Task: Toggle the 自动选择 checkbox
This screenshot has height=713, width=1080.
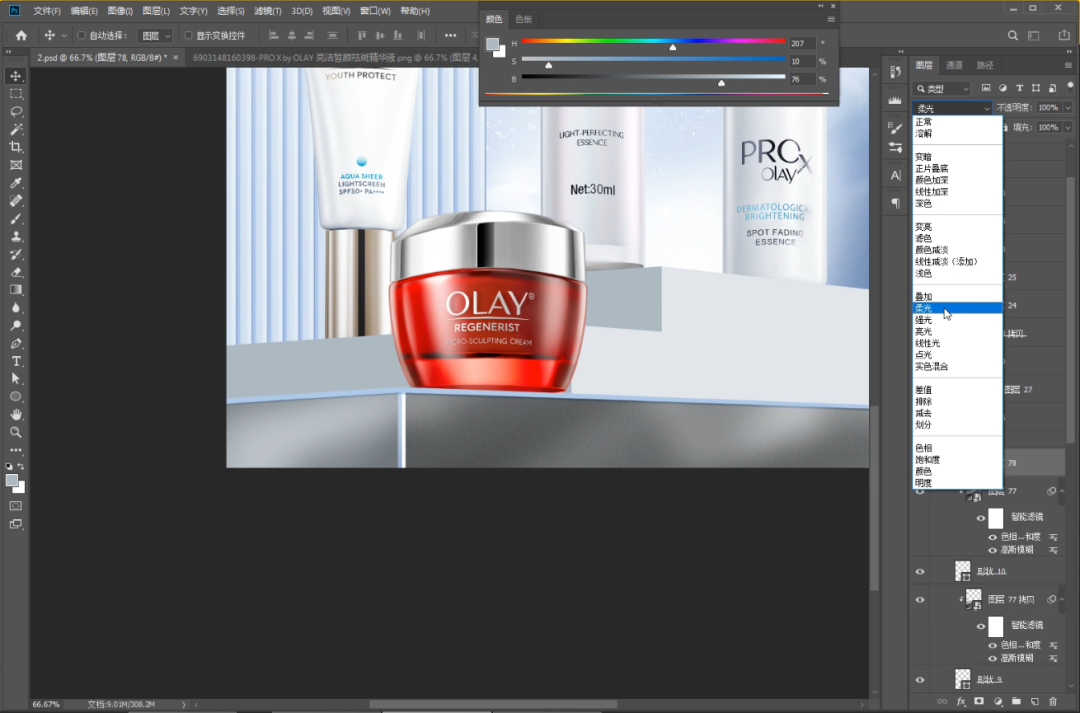Action: point(81,36)
